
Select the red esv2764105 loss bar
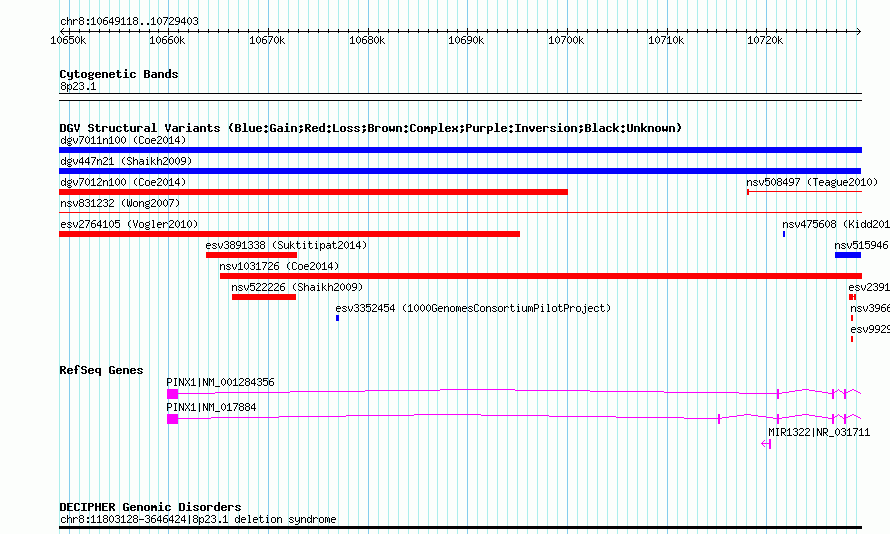pos(289,234)
